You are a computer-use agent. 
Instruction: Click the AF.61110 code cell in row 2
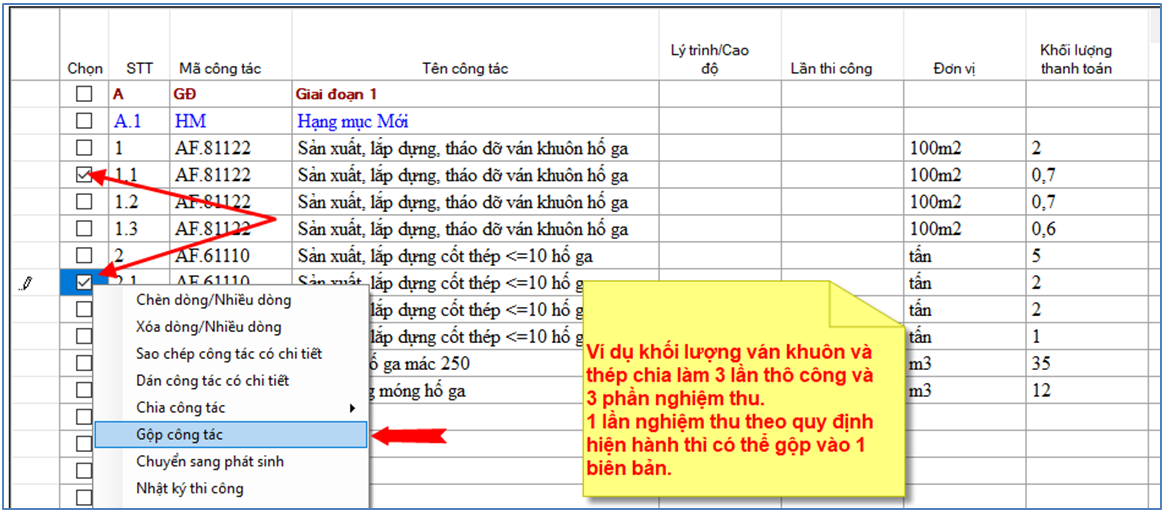231,255
